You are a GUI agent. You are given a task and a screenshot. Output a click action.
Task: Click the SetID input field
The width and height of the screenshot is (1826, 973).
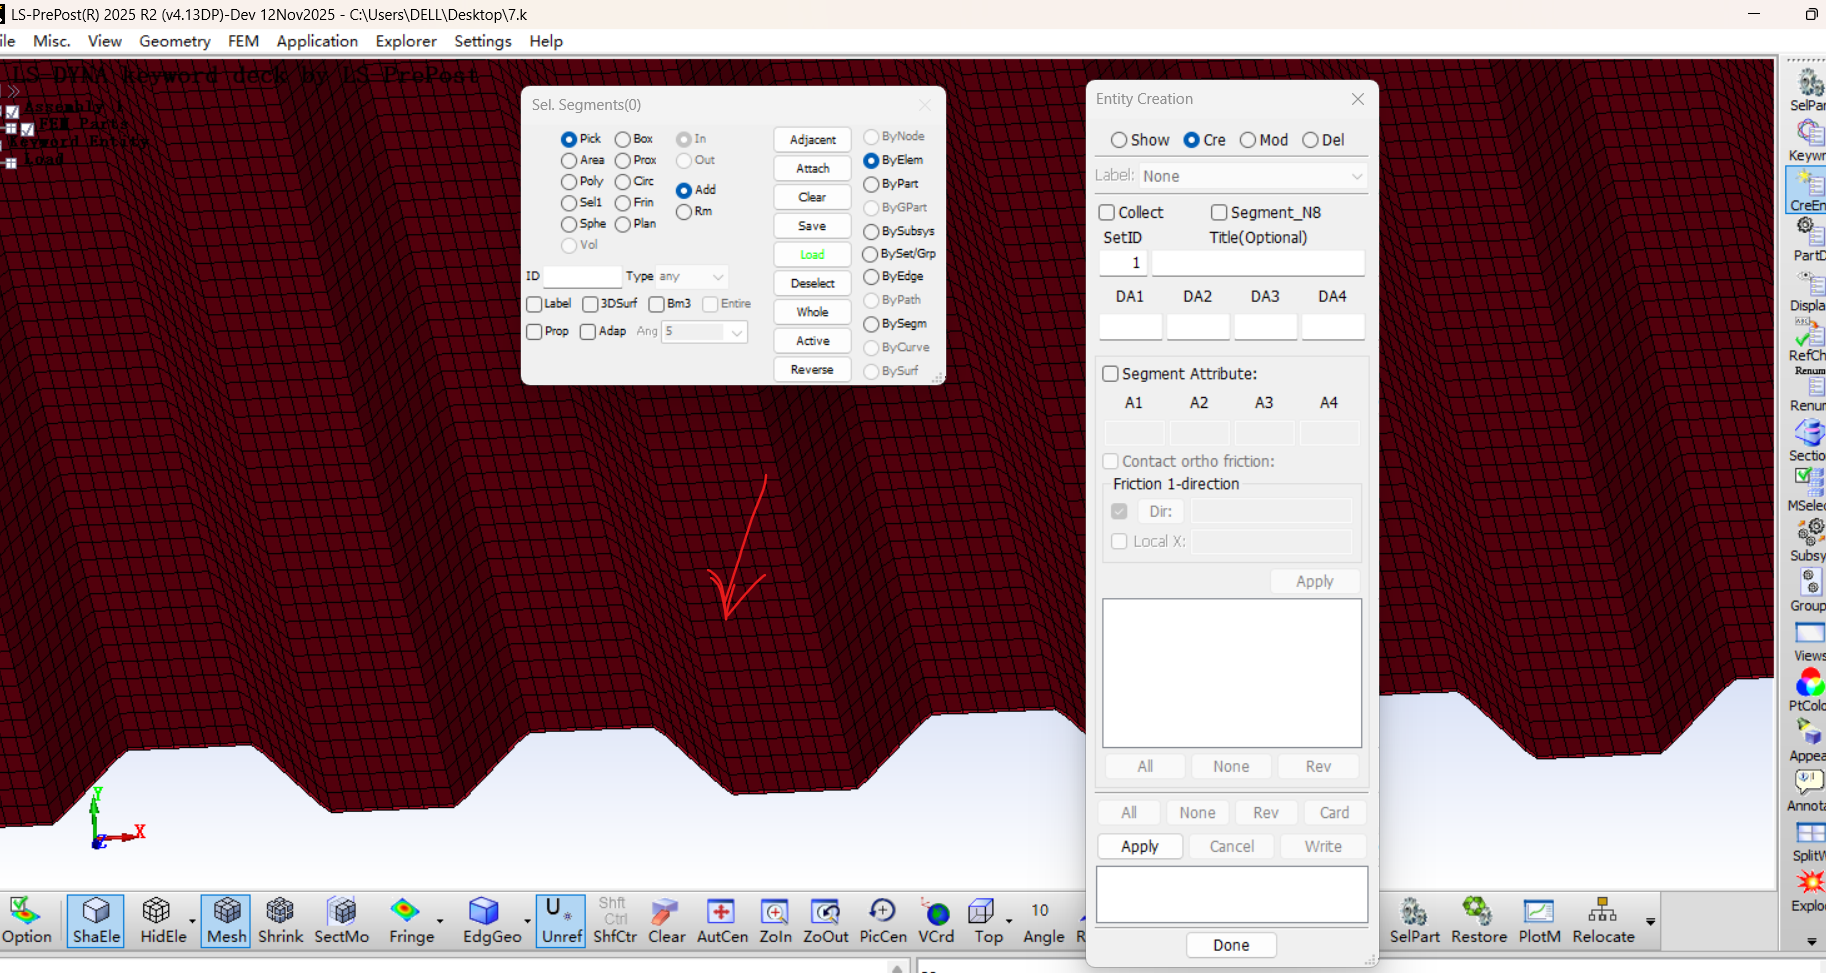(x=1123, y=263)
